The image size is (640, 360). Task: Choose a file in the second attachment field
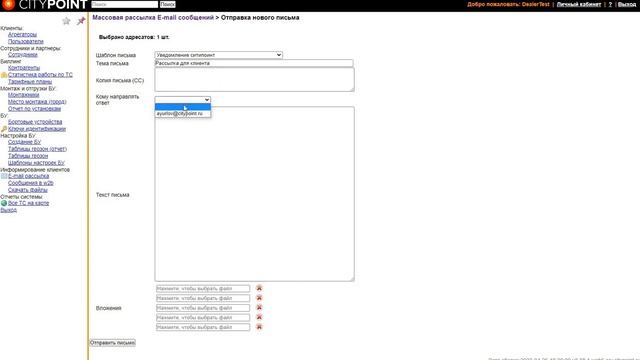tap(202, 298)
